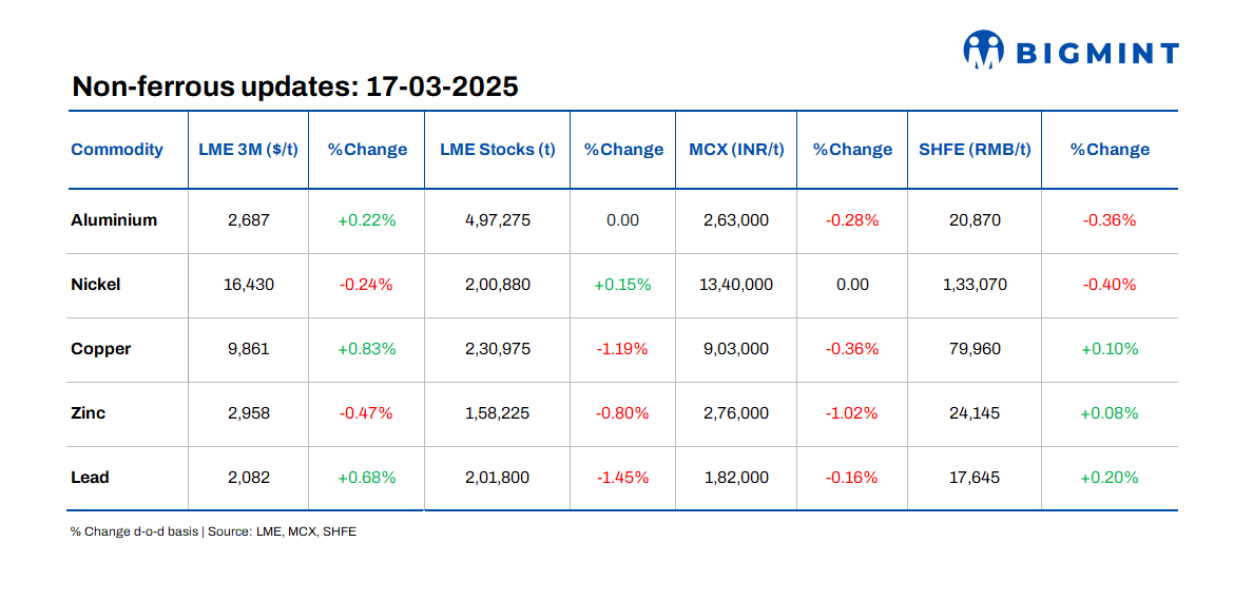Viewport: 1253px width, 600px height.
Task: Select the Nickel row label
Action: (96, 284)
